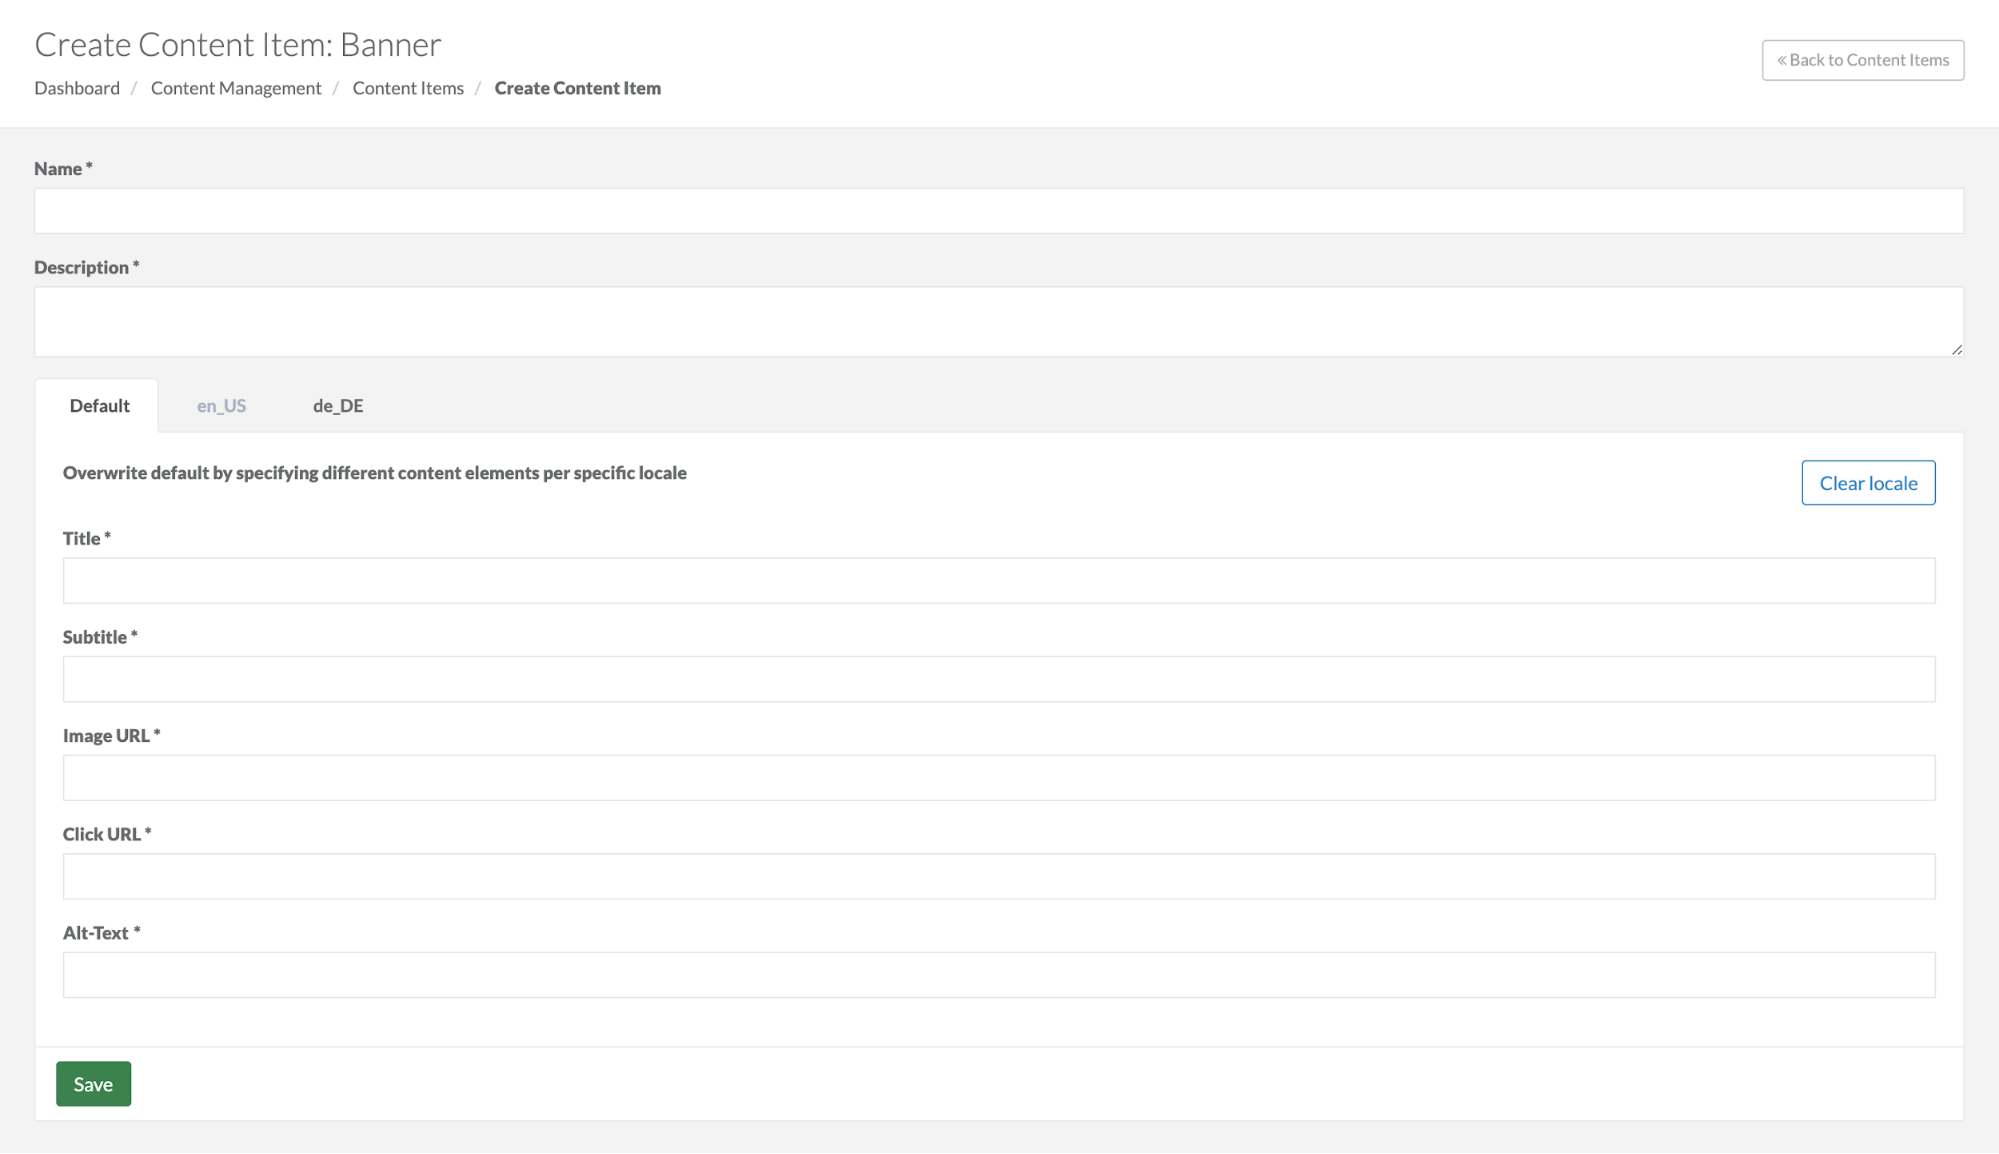Switch to the de_DE tab
The image size is (1999, 1154).
point(338,405)
